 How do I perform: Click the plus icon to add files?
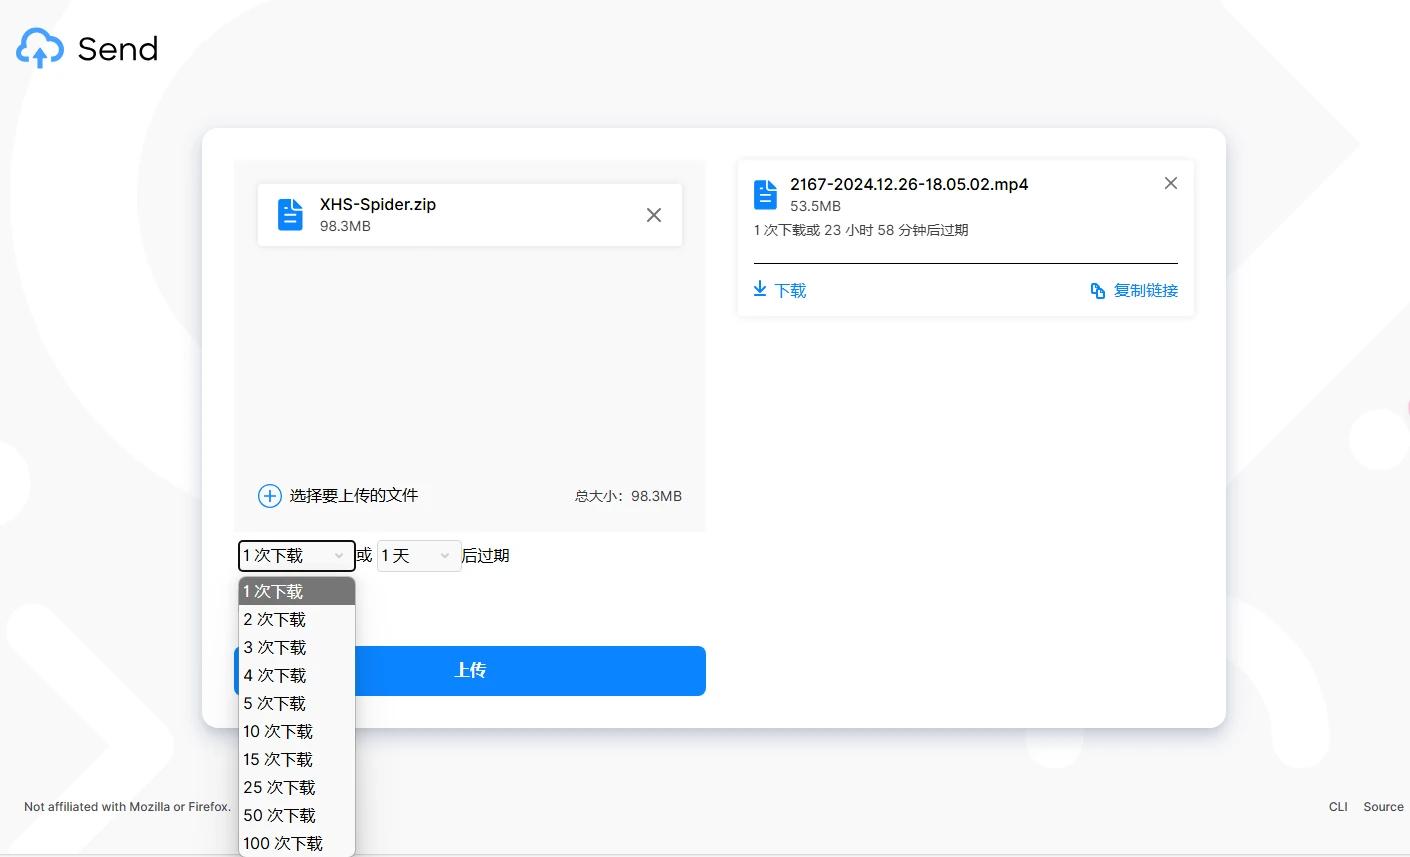[x=270, y=496]
